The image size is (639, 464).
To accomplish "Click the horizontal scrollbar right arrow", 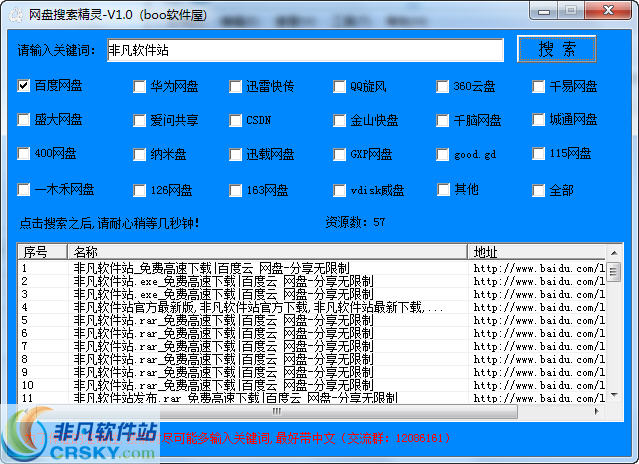I will pos(597,411).
